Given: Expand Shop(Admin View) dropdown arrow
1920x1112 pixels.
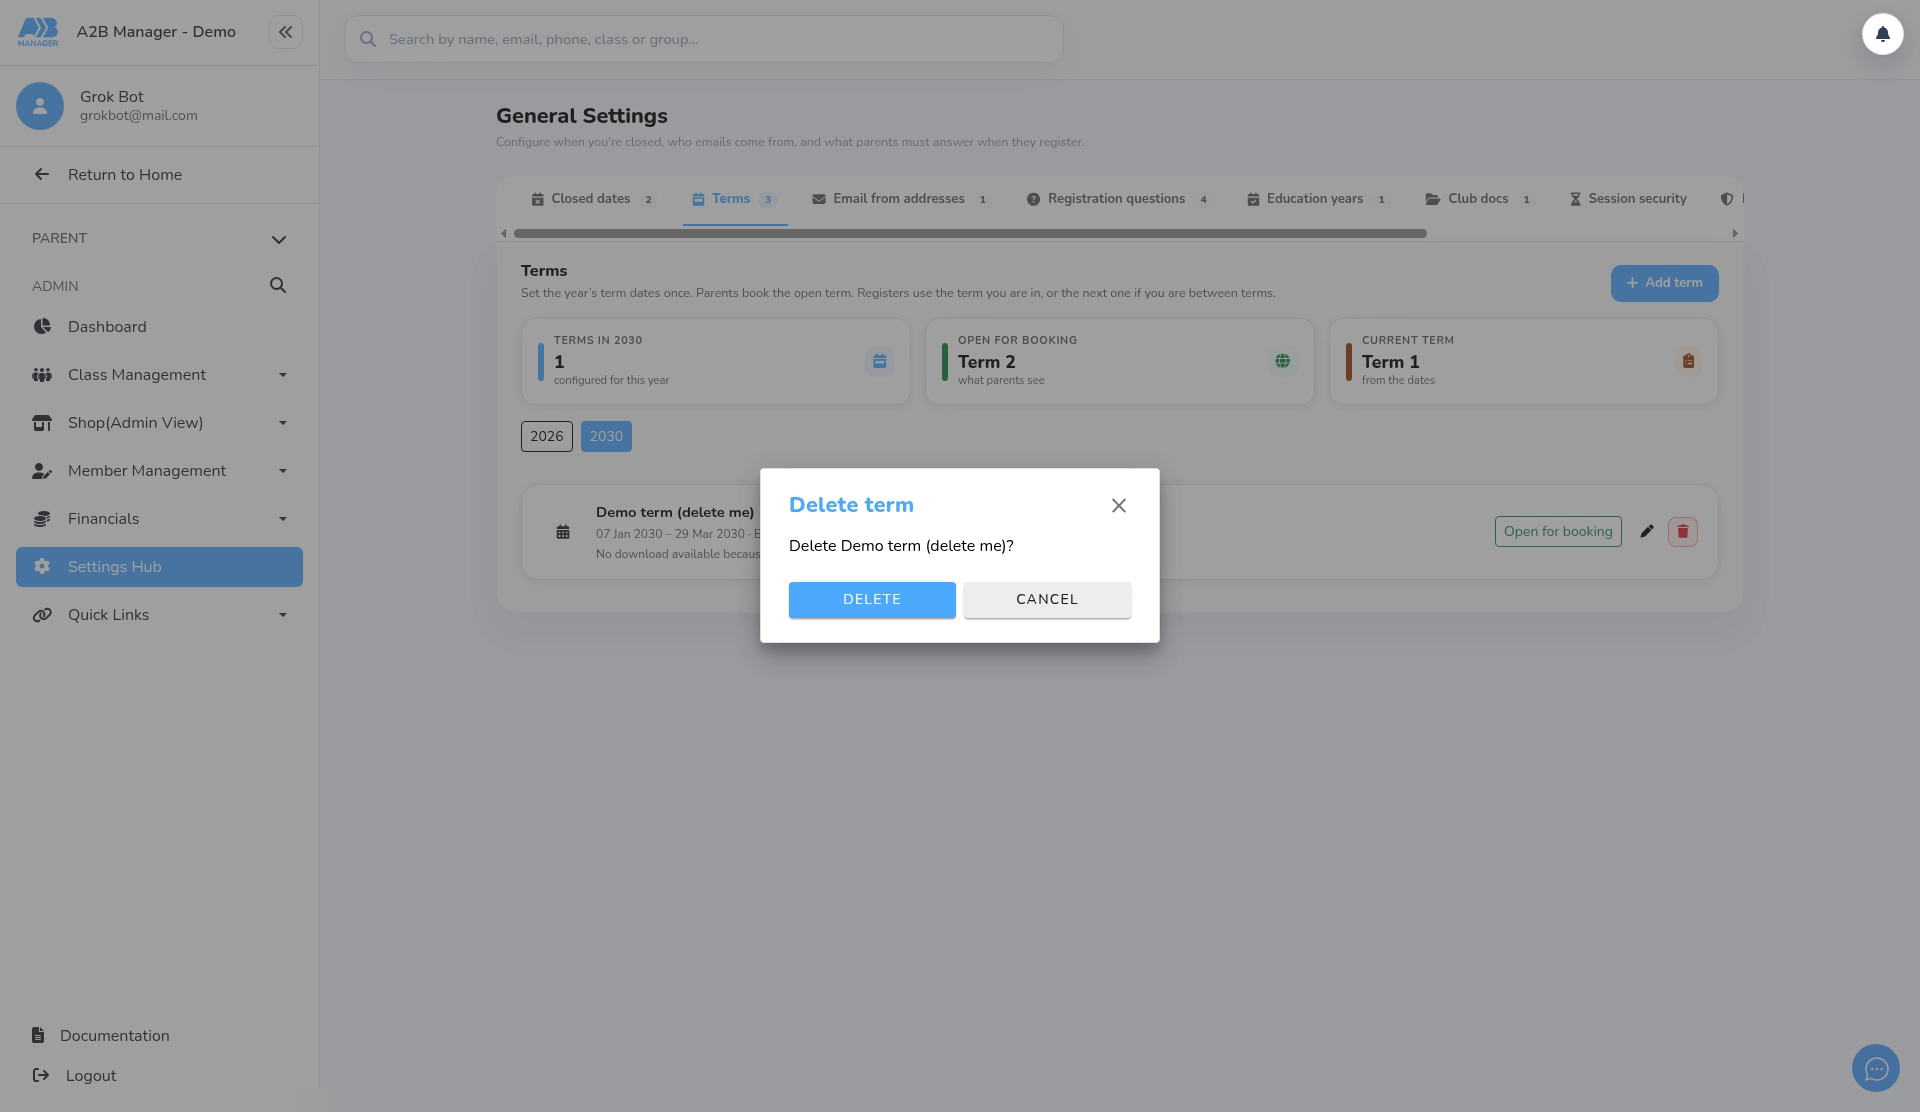Looking at the screenshot, I should (283, 423).
